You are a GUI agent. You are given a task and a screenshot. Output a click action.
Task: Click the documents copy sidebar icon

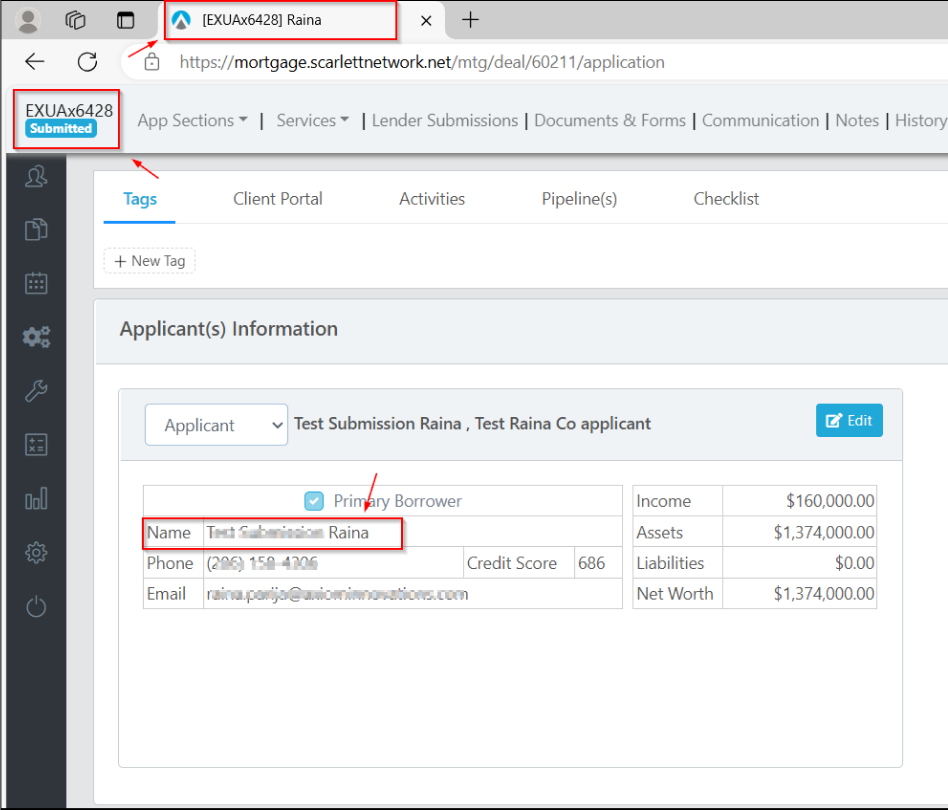36,230
